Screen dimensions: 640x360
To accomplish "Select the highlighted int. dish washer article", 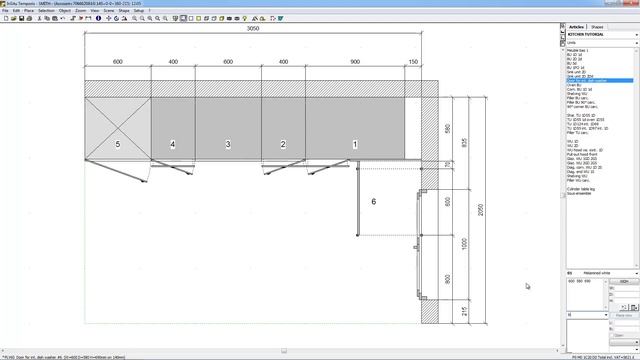I will pos(600,80).
